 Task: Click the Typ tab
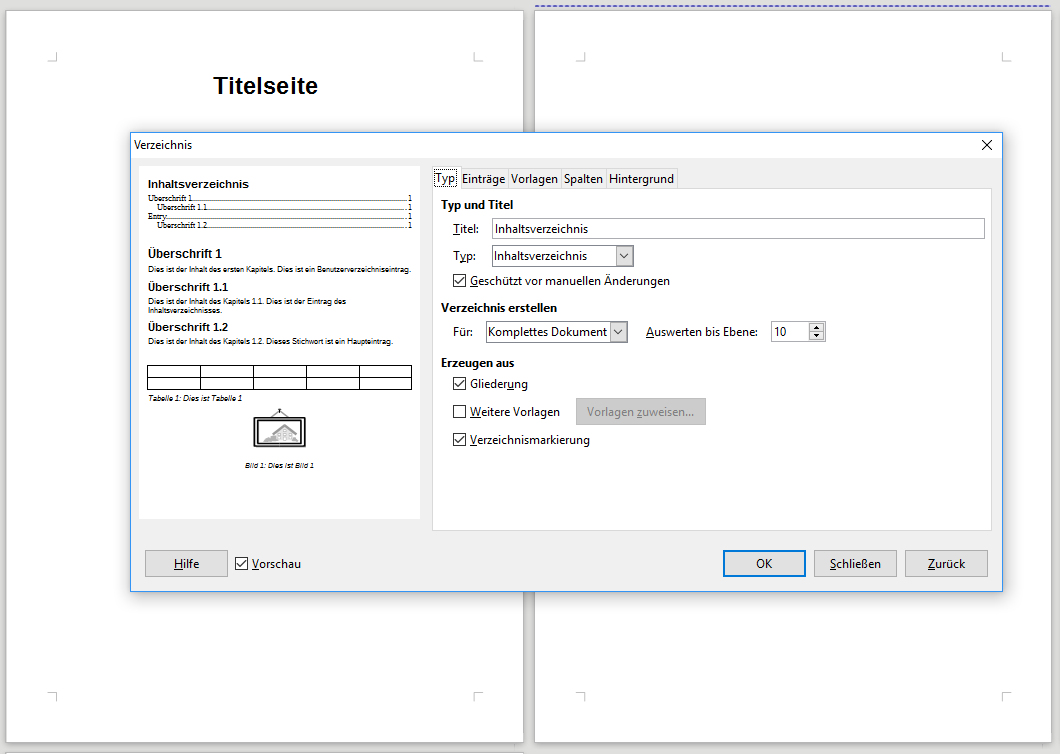tap(445, 179)
